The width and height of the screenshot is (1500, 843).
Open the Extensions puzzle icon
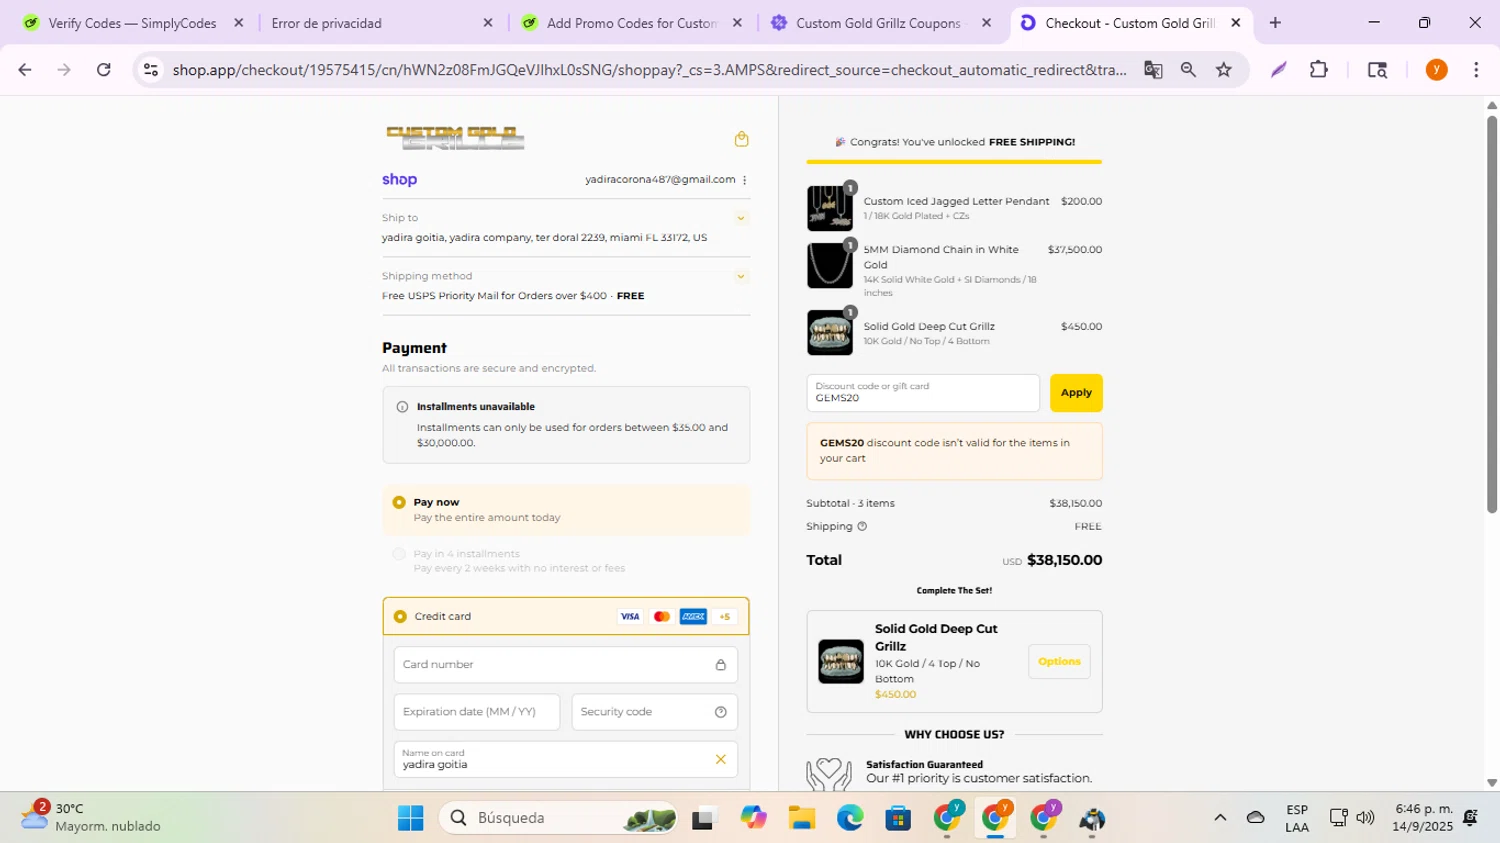pyautogui.click(x=1319, y=70)
